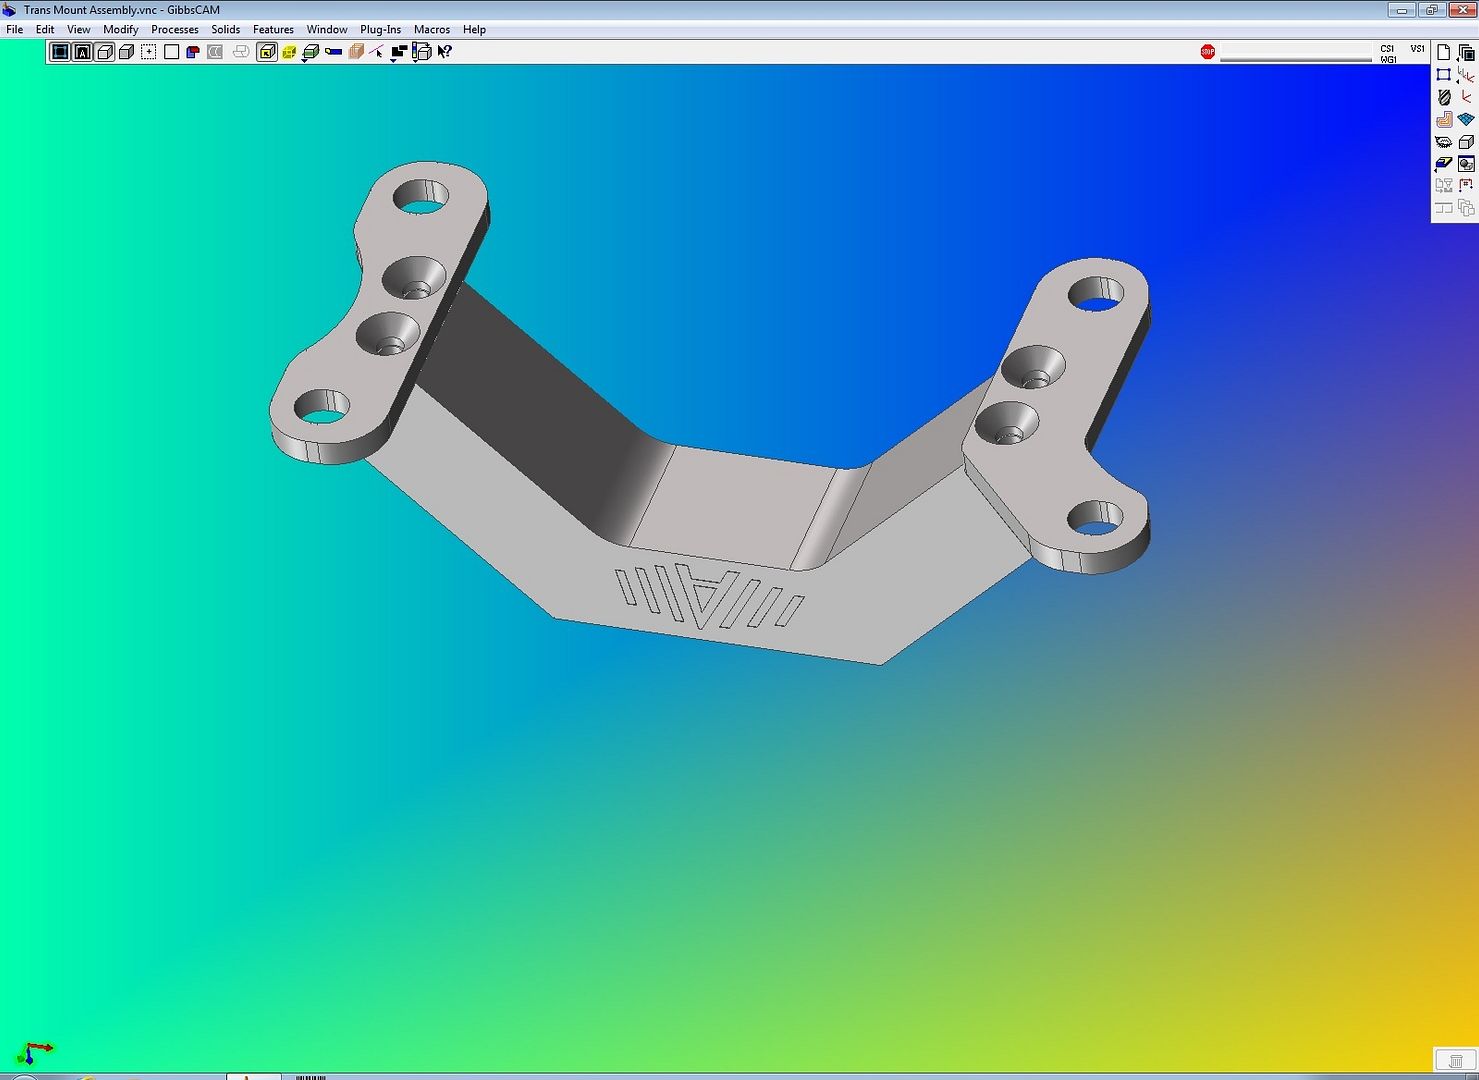The height and width of the screenshot is (1080, 1479).
Task: Open the solid modeling cube icon
Action: pyautogui.click(x=1466, y=142)
